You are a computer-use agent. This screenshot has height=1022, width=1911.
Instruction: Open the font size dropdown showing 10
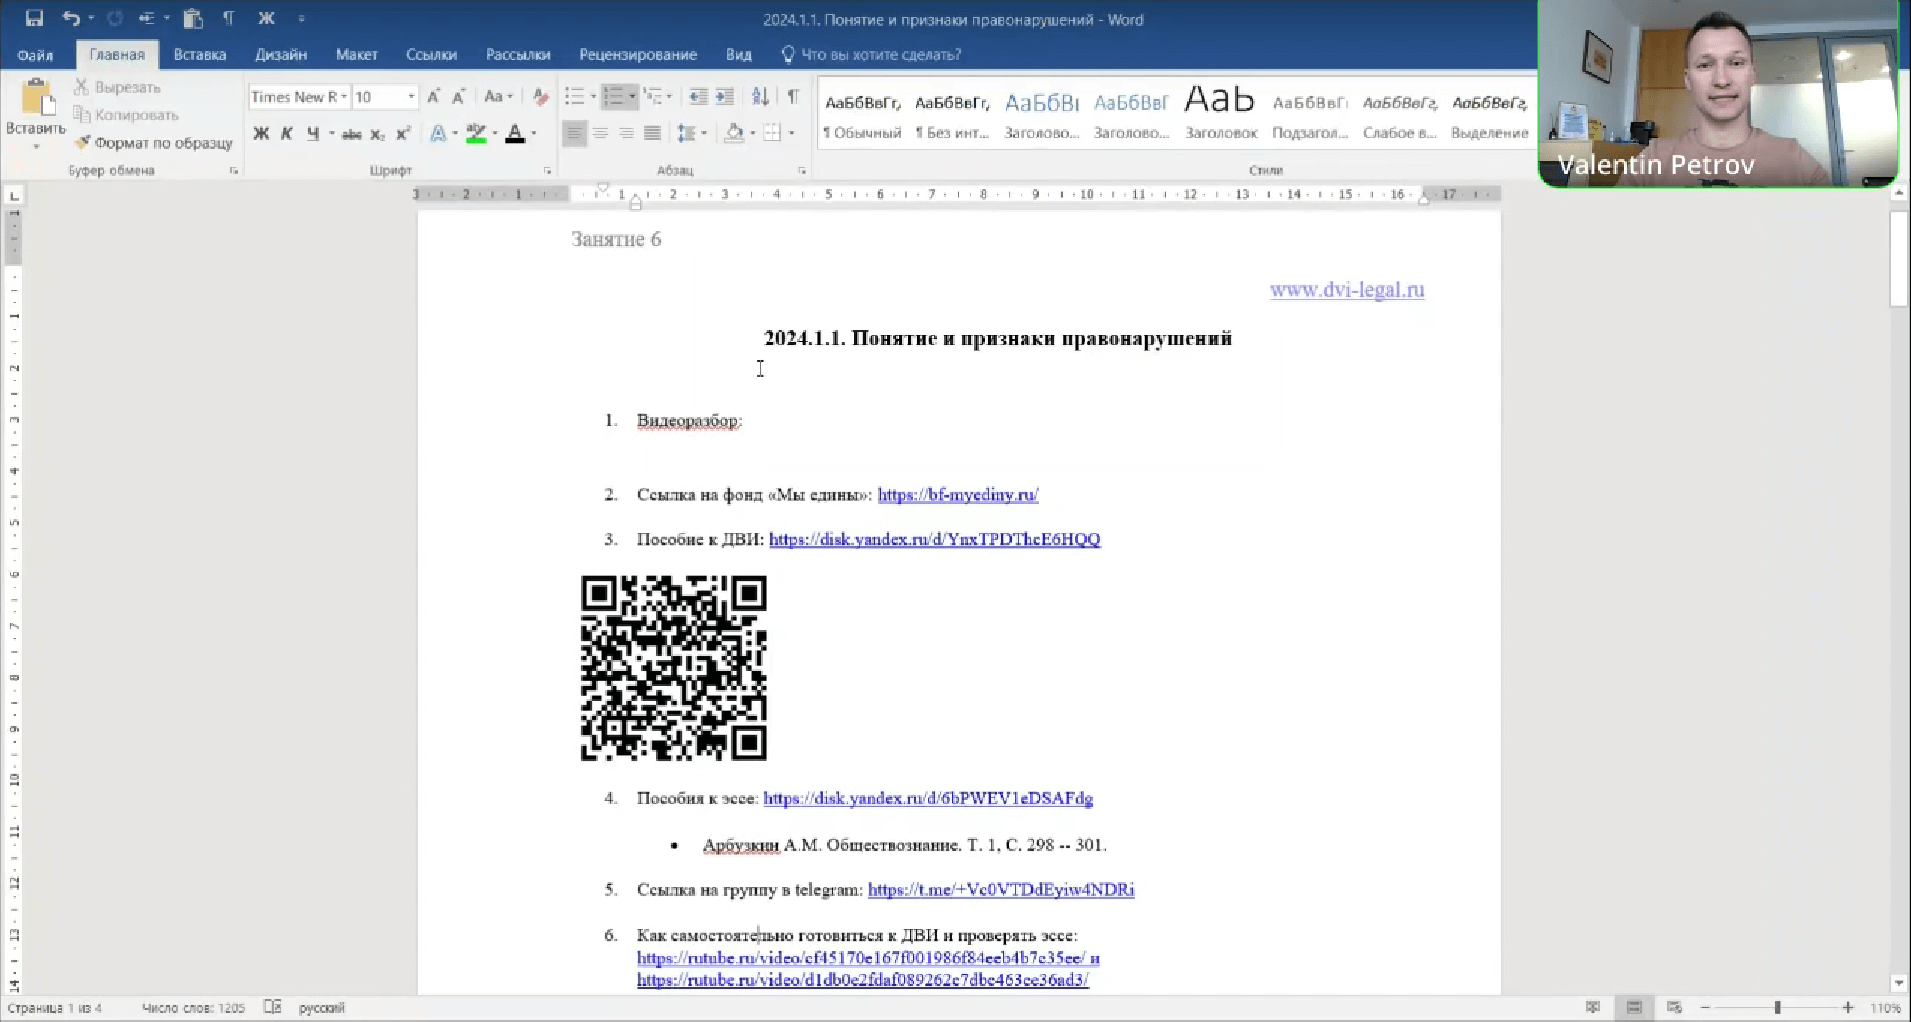pyautogui.click(x=411, y=96)
